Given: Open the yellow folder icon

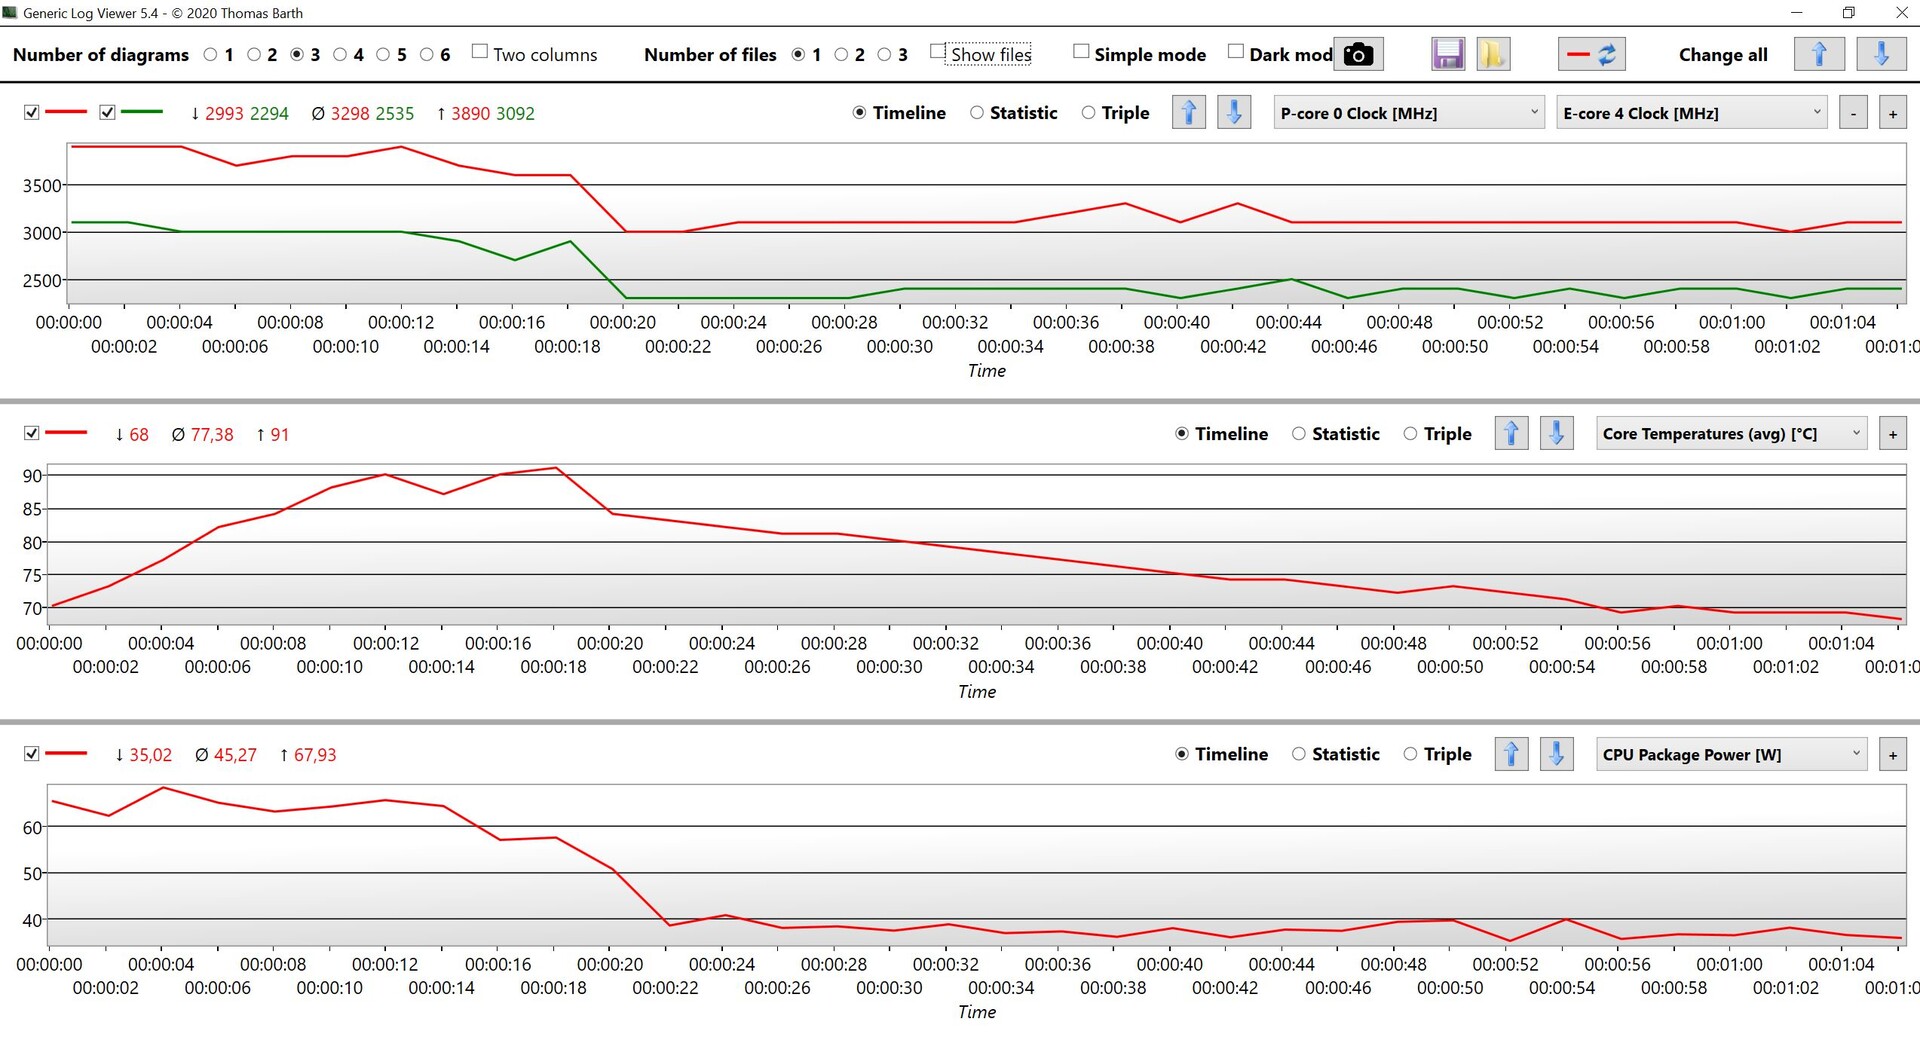Looking at the screenshot, I should 1491,54.
